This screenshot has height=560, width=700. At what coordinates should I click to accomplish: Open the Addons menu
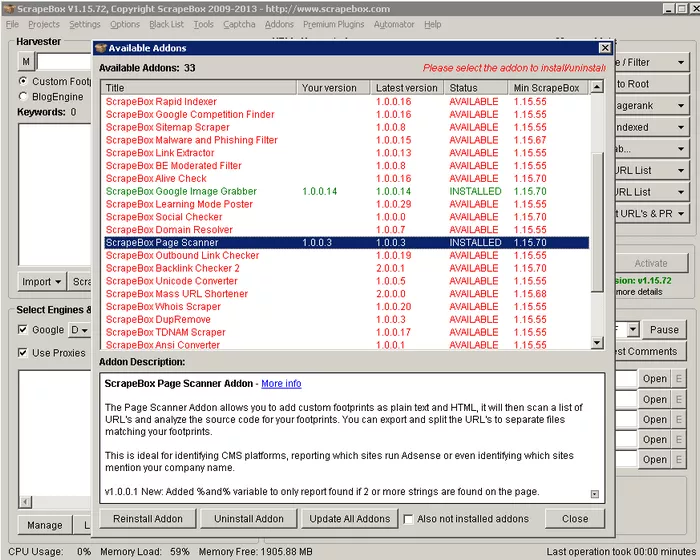point(279,24)
